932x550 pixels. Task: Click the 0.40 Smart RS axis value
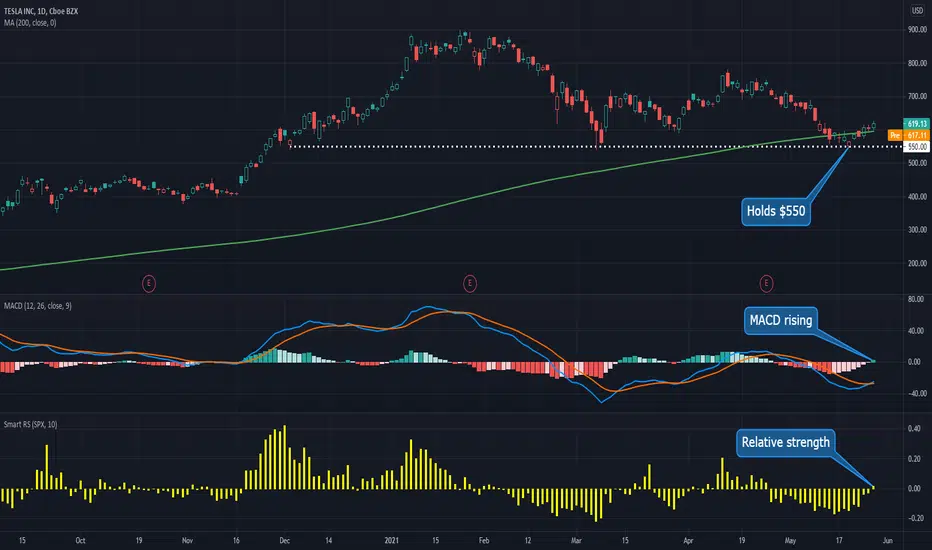914,429
